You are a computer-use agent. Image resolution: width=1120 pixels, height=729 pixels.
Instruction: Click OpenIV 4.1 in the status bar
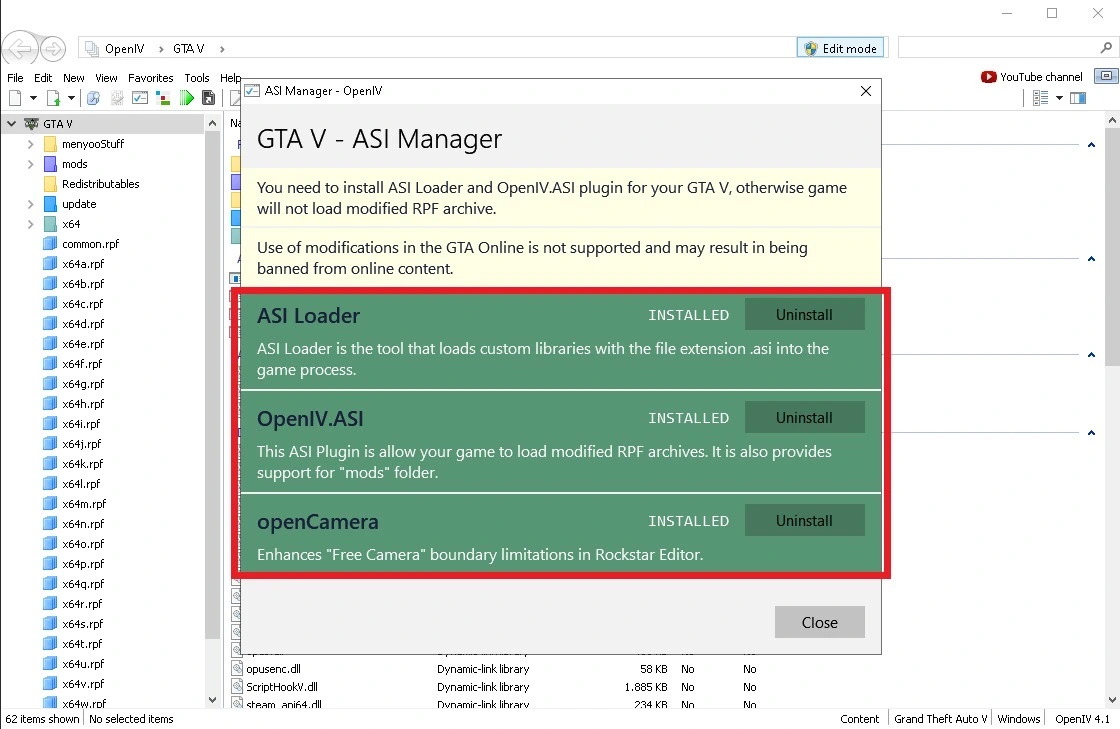point(1082,718)
